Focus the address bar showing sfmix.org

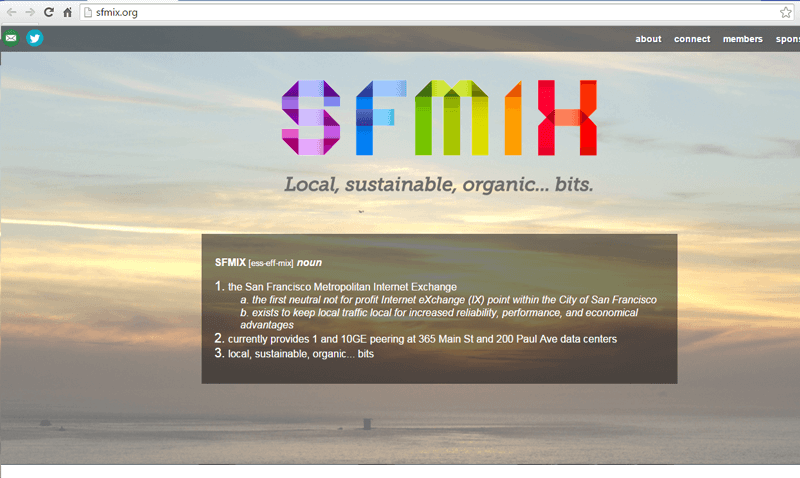tap(436, 12)
